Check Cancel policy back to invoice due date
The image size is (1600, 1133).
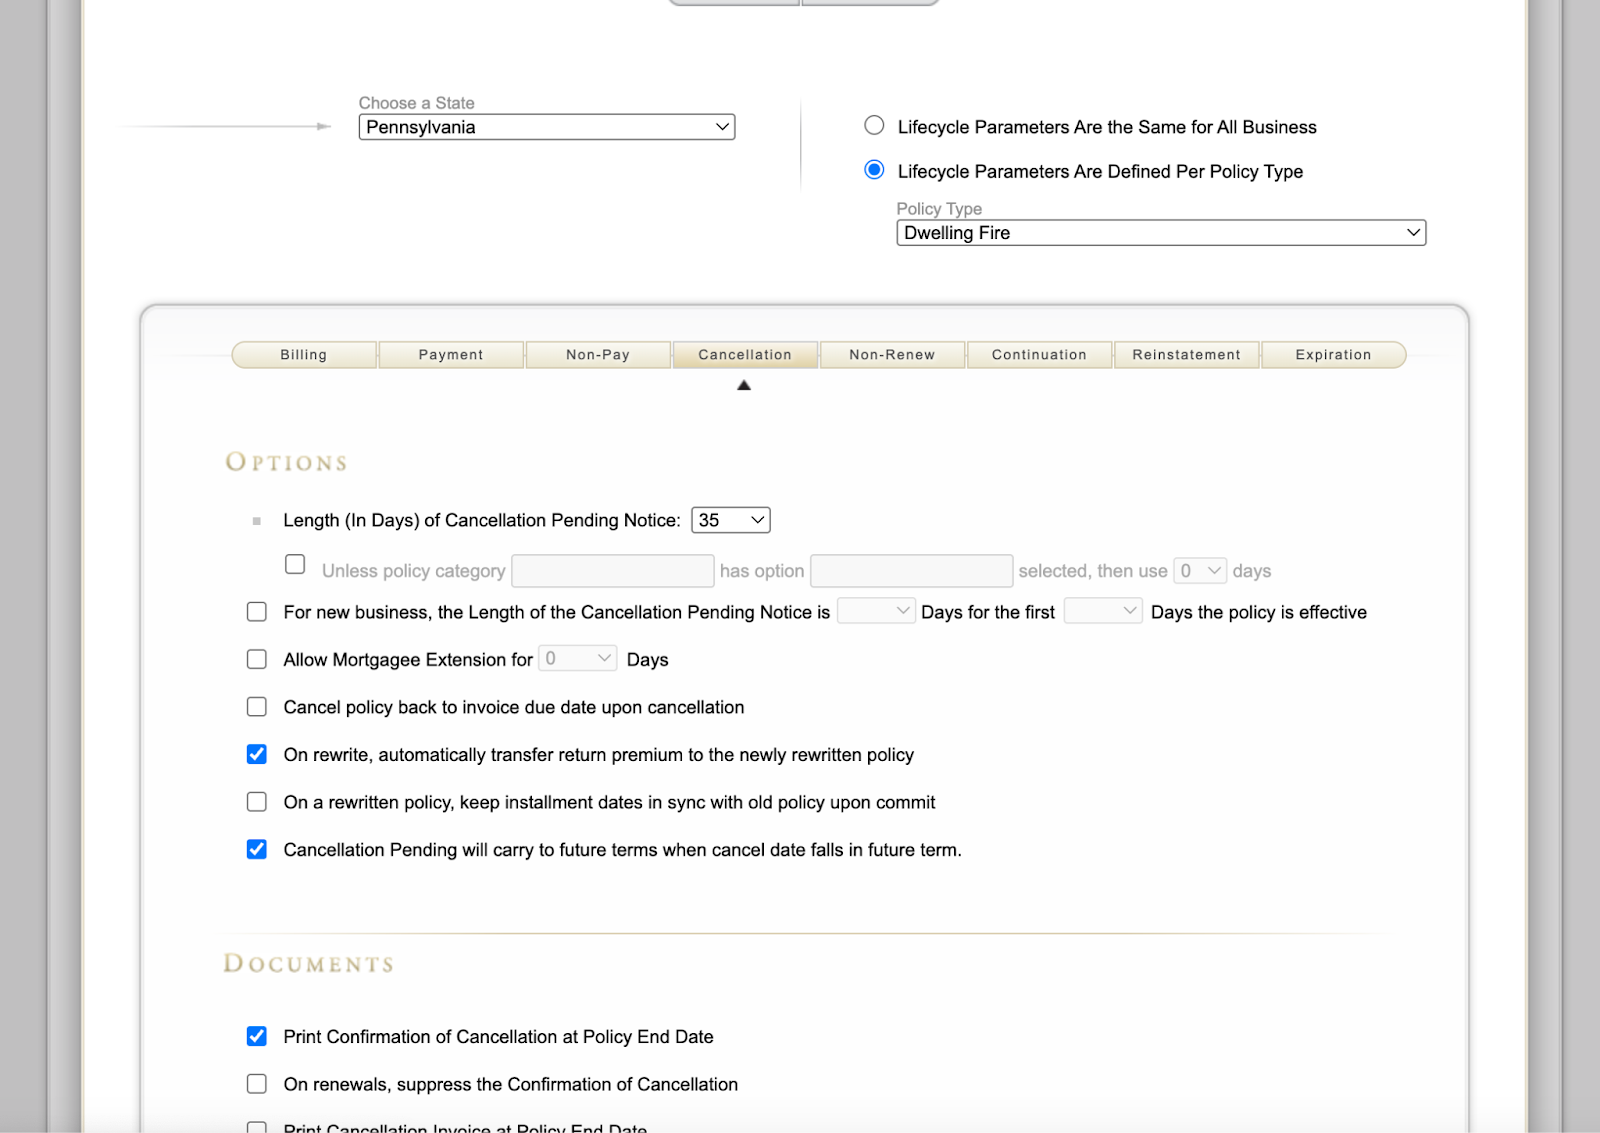(x=257, y=707)
